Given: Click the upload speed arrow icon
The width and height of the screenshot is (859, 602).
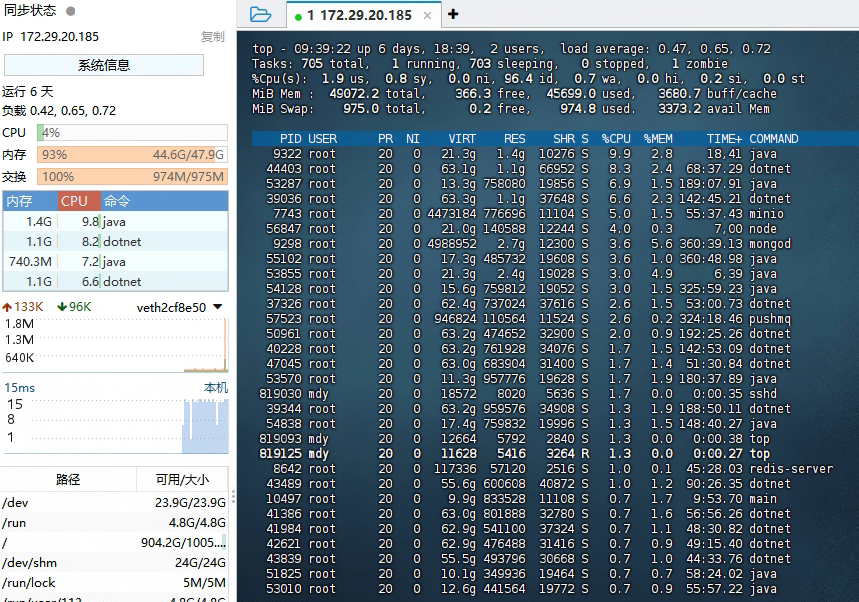Looking at the screenshot, I should 8,307.
